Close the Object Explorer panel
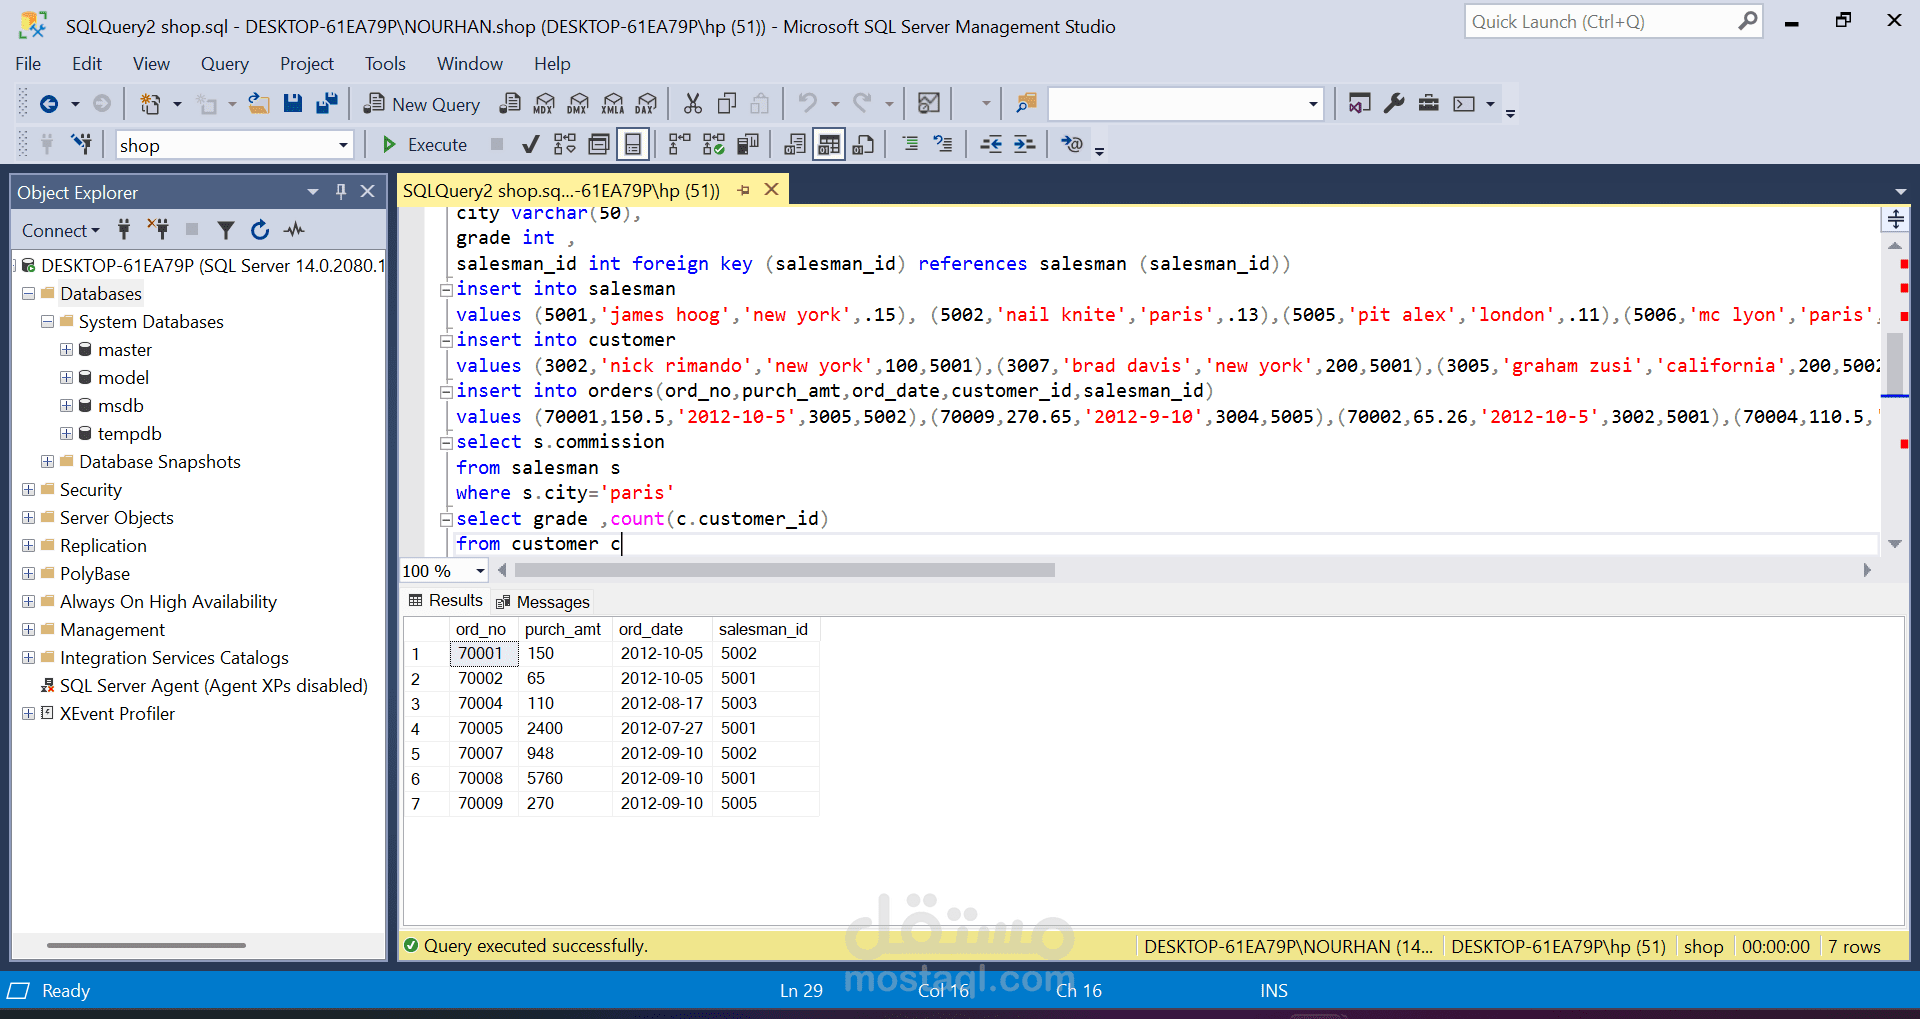The height and width of the screenshot is (1019, 1920). pos(368,191)
